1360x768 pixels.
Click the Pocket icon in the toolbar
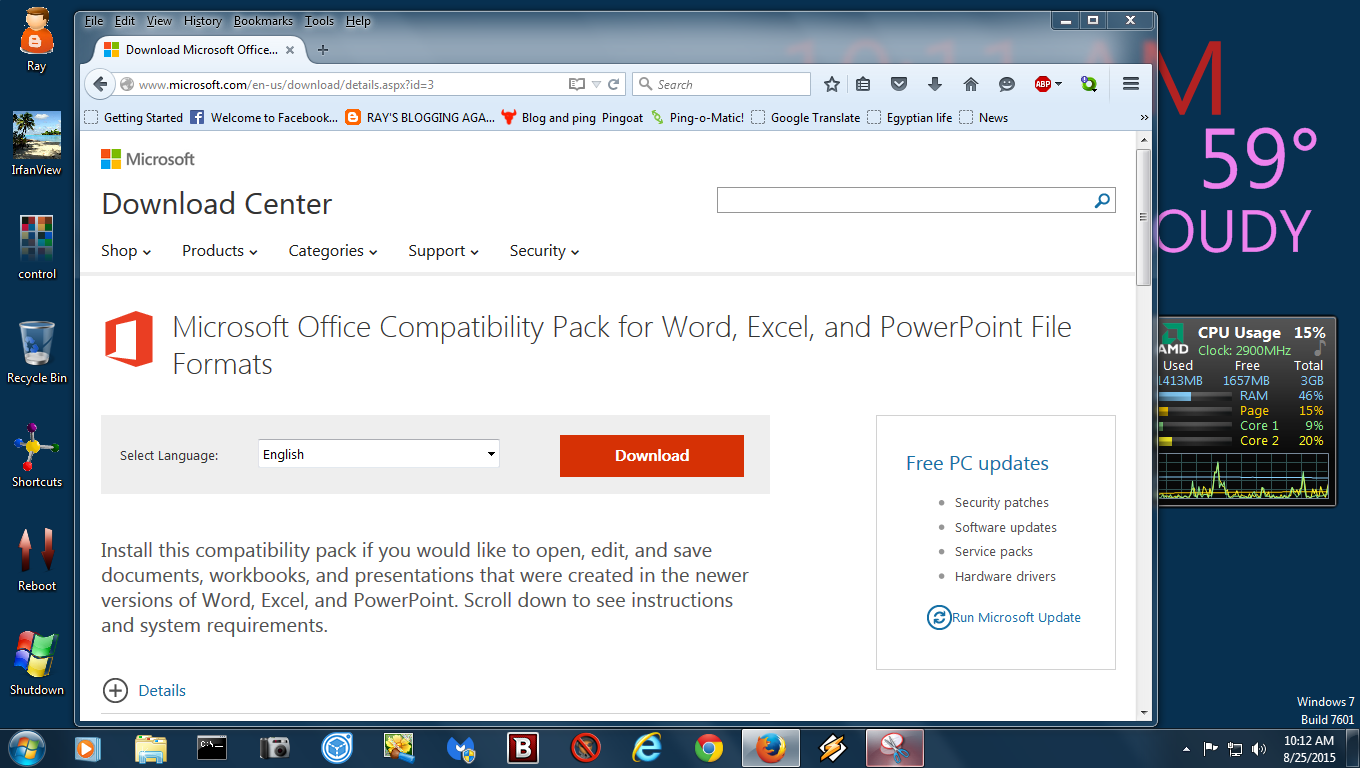point(899,84)
